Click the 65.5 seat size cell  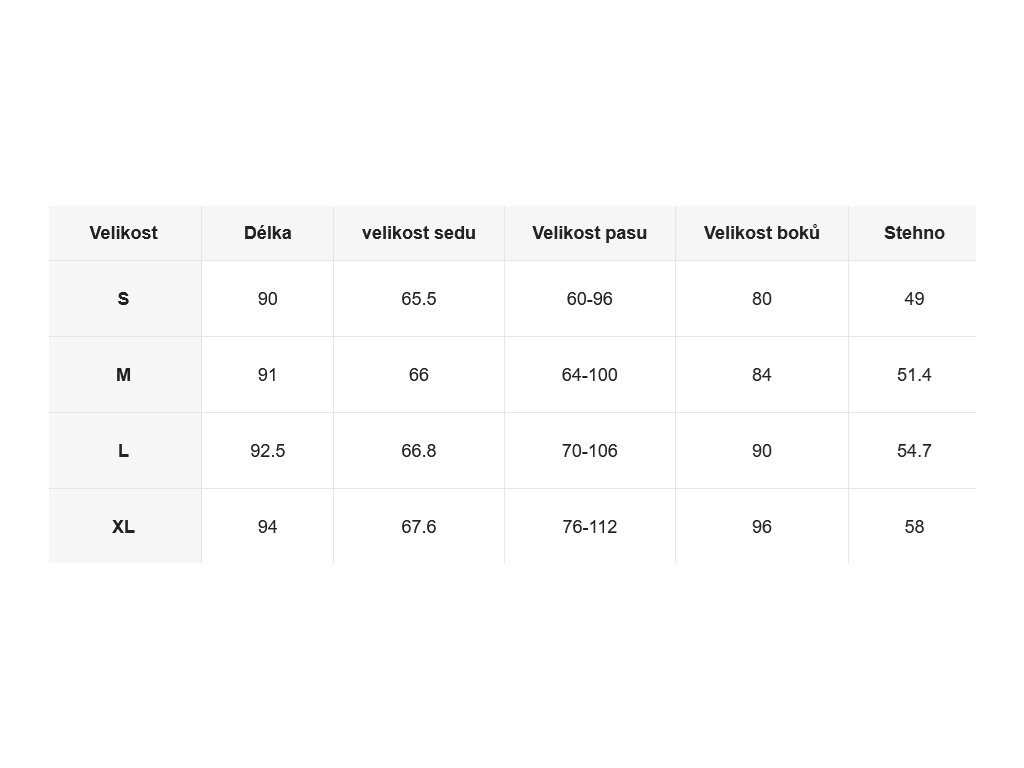tap(419, 299)
